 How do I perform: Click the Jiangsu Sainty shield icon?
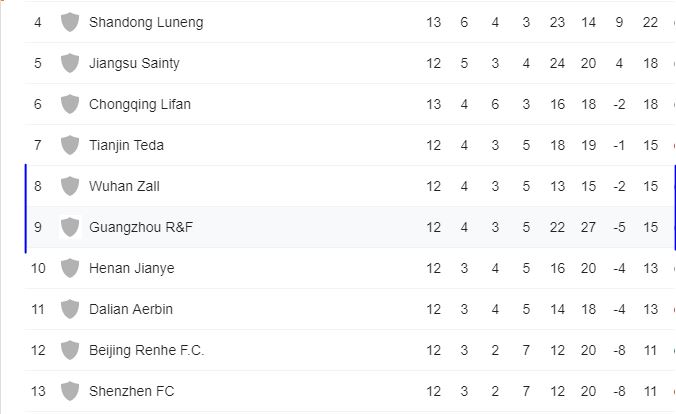tap(69, 63)
